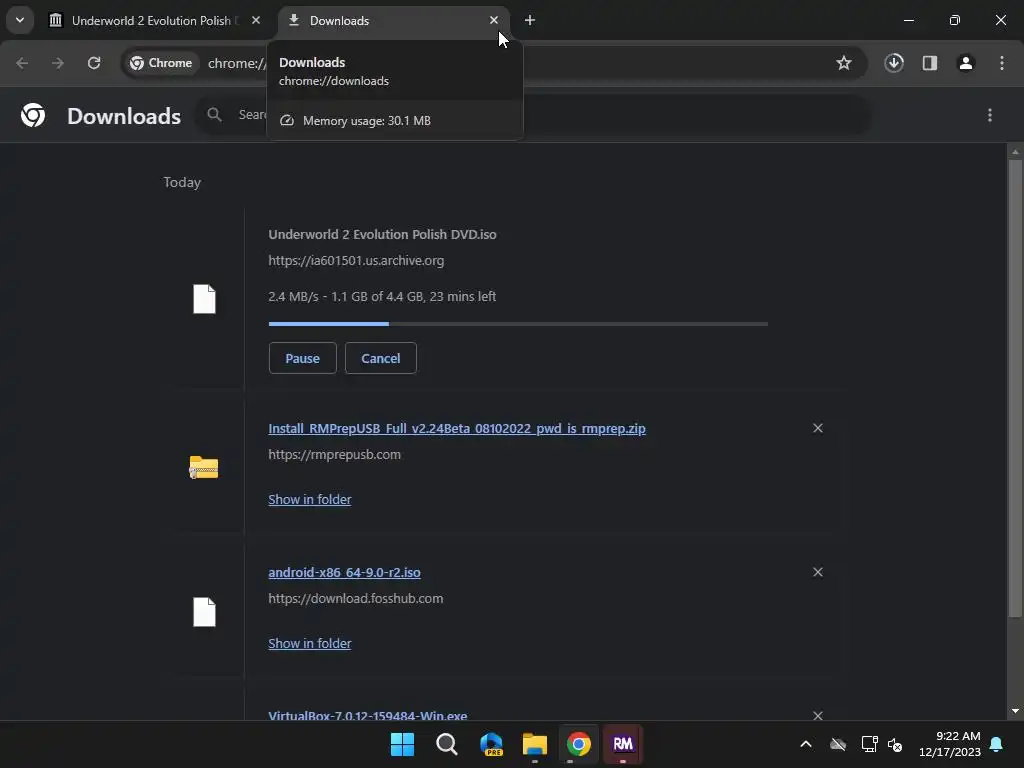Image resolution: width=1024 pixels, height=768 pixels.
Task: Open notifications bell icon
Action: (997, 744)
